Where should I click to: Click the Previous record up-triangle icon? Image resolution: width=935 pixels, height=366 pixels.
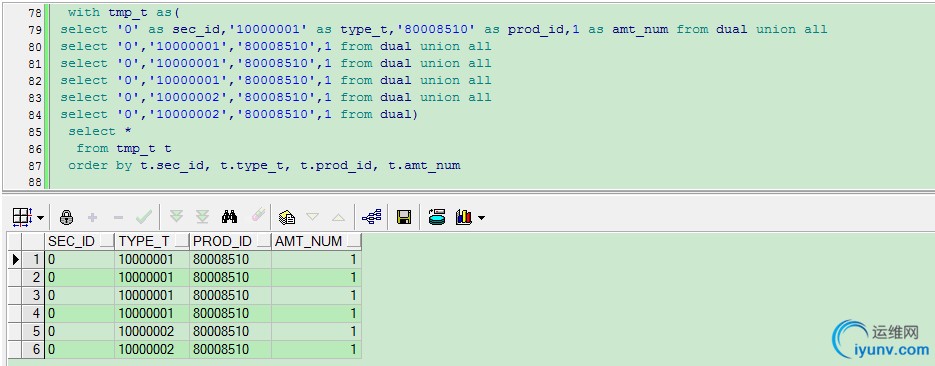(339, 218)
